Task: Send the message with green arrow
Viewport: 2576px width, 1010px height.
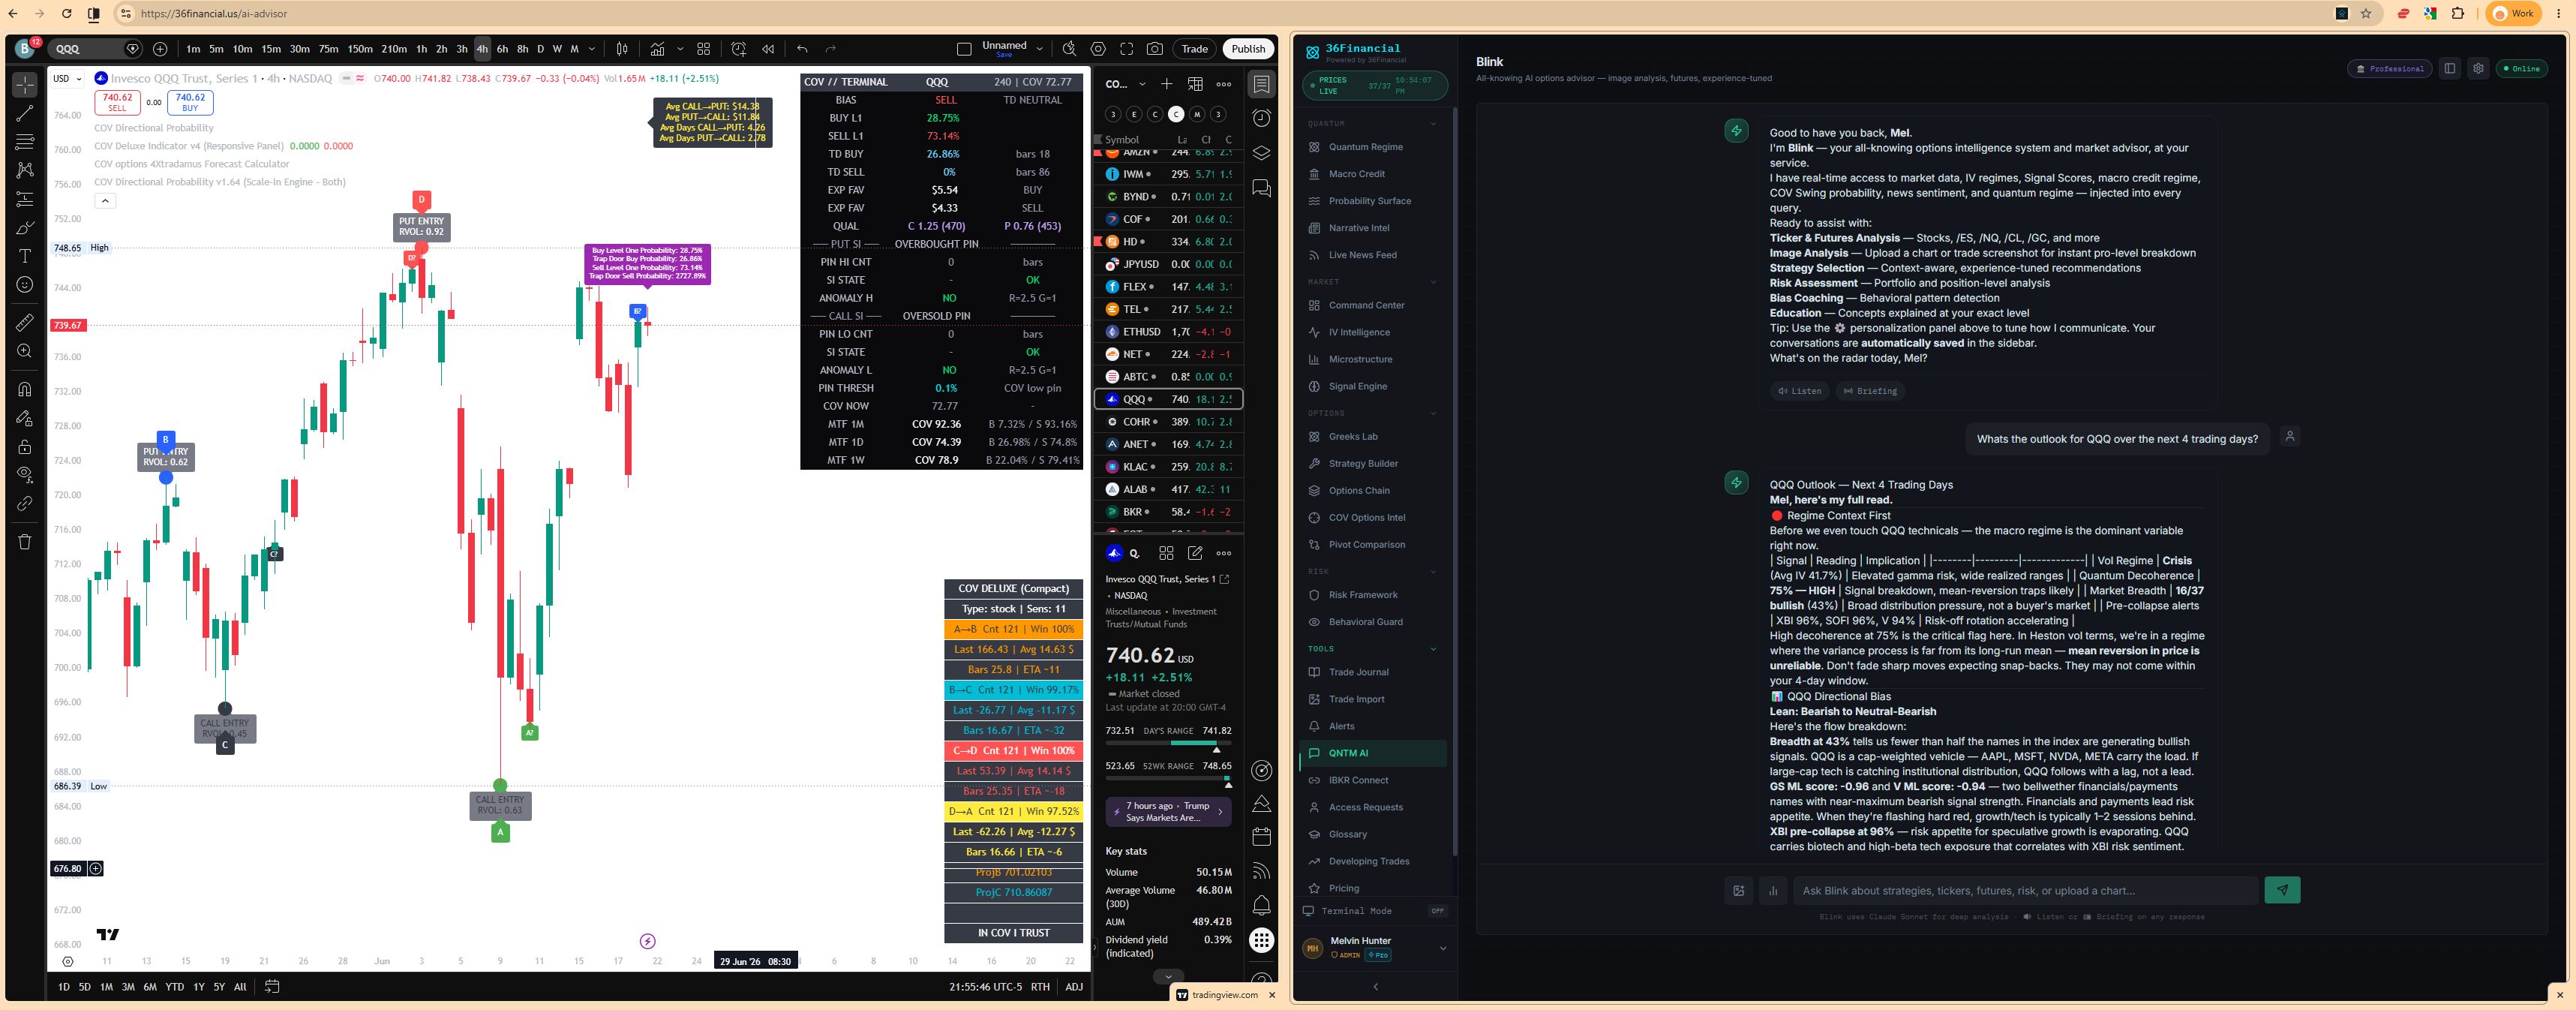Action: coord(2282,890)
